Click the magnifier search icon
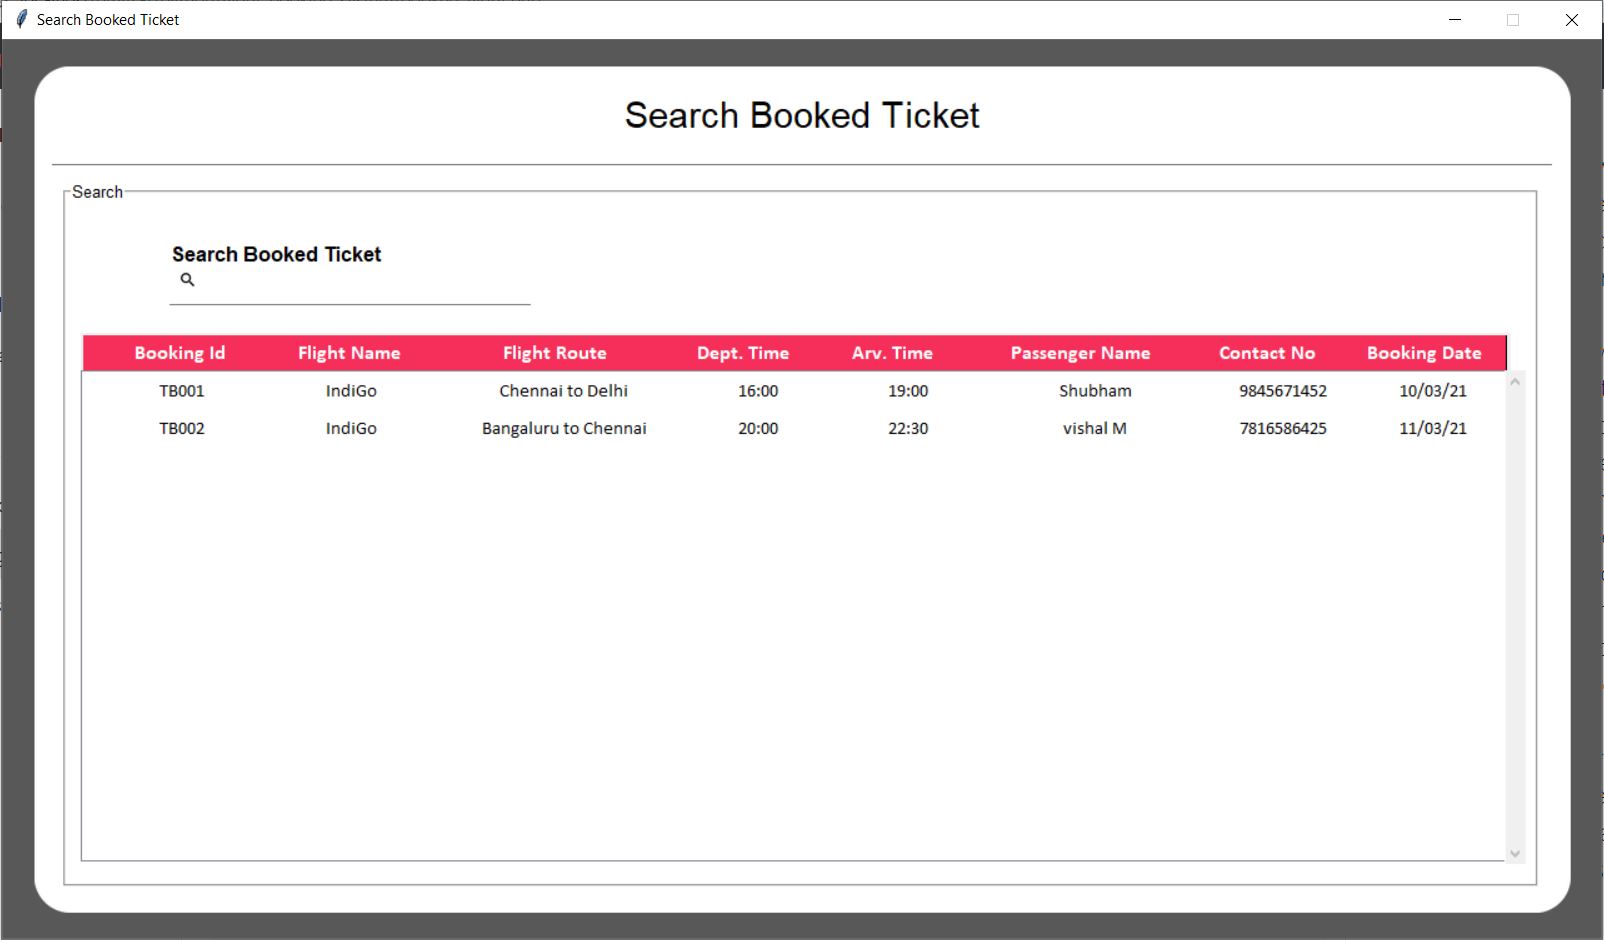The image size is (1604, 940). pyautogui.click(x=187, y=280)
